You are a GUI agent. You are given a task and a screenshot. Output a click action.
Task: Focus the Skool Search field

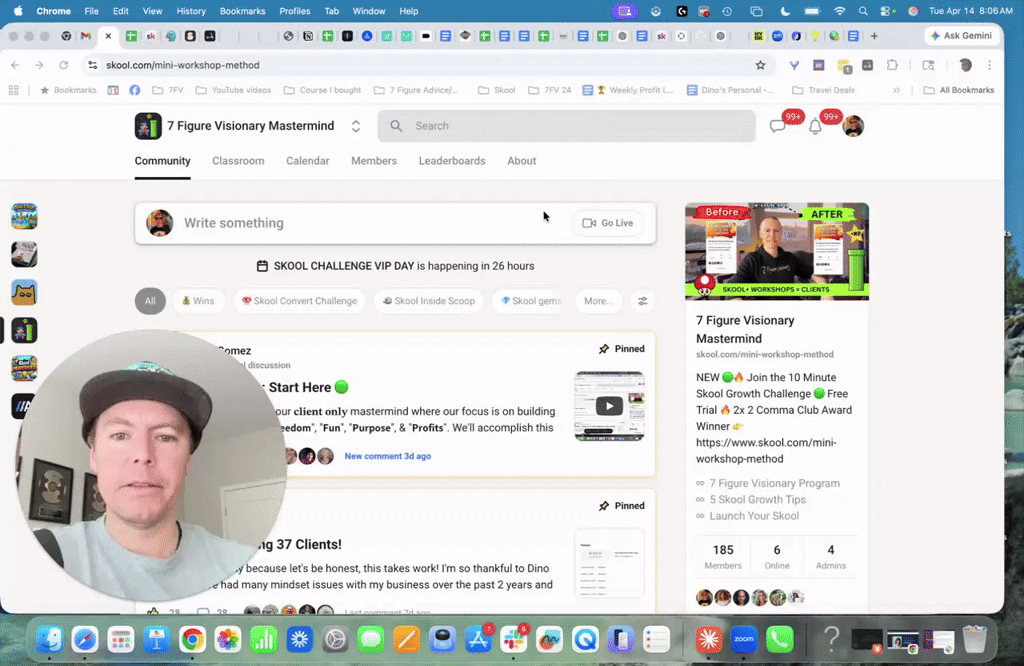566,126
